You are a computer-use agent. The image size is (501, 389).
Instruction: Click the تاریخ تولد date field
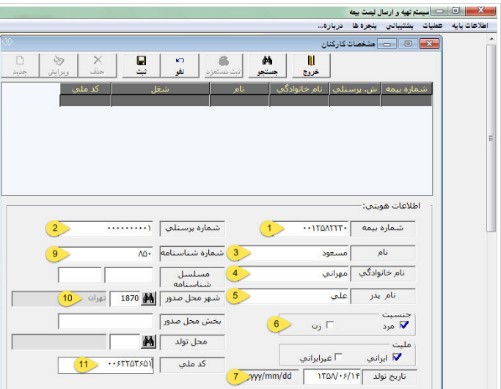[332, 376]
